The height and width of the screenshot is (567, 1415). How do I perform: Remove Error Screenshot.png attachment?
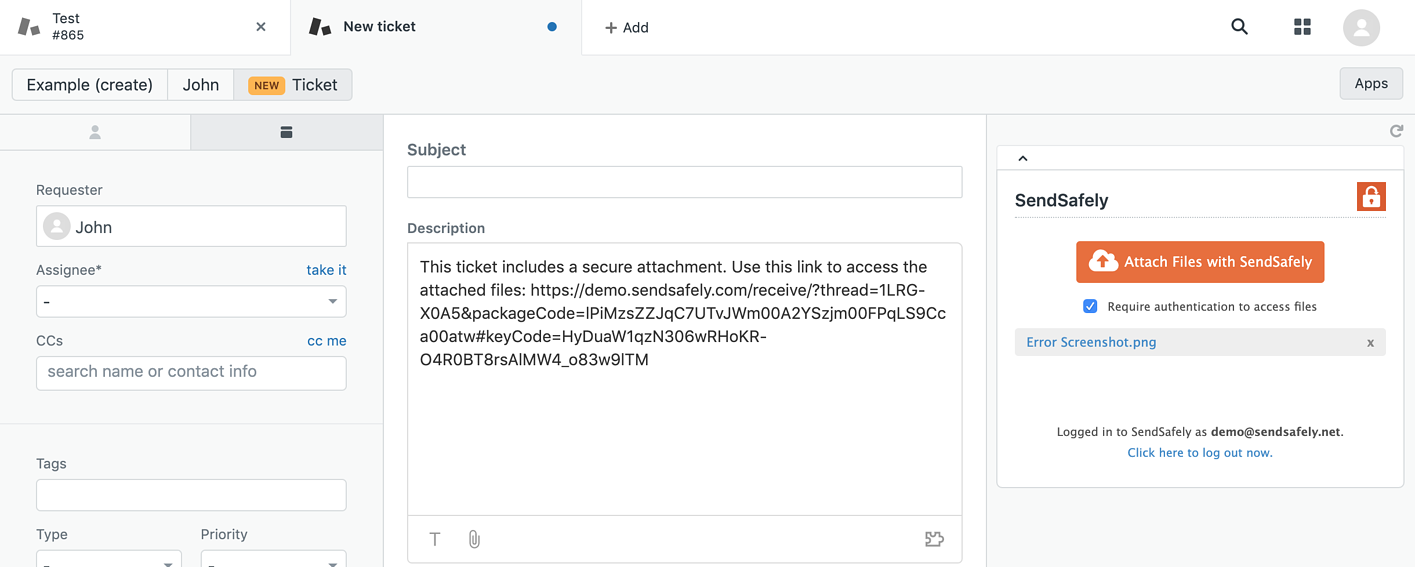(x=1370, y=343)
